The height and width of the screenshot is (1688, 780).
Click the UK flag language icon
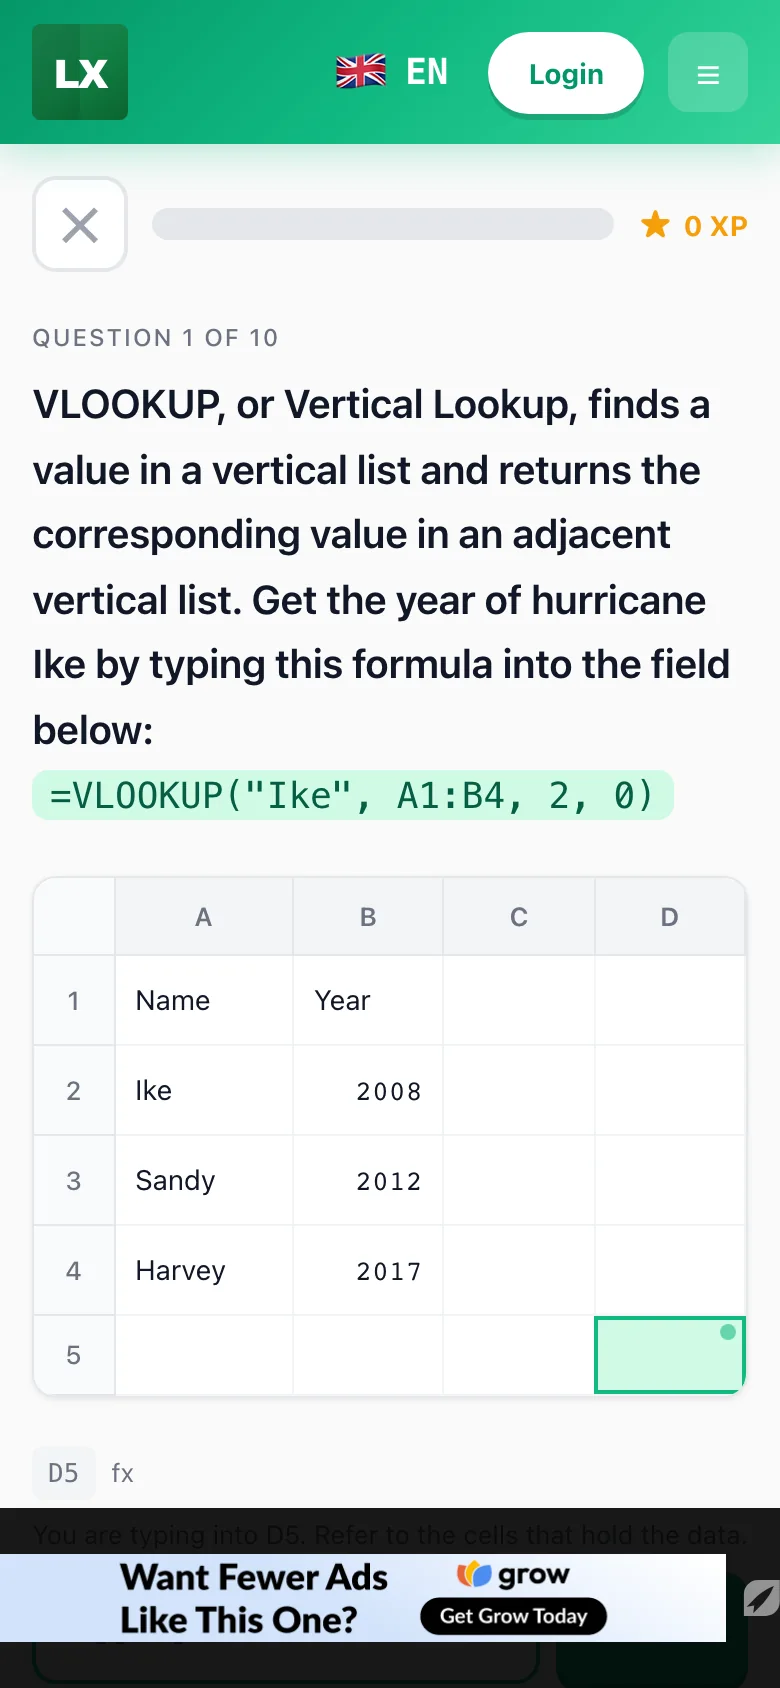[x=361, y=72]
